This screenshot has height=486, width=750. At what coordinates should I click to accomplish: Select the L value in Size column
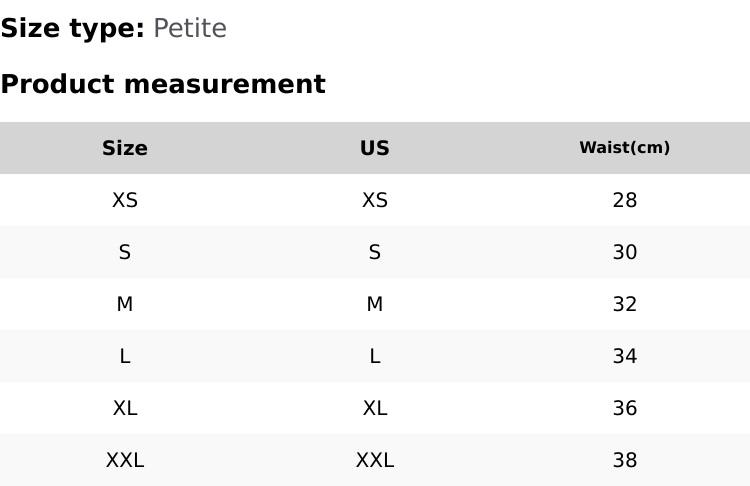125,356
